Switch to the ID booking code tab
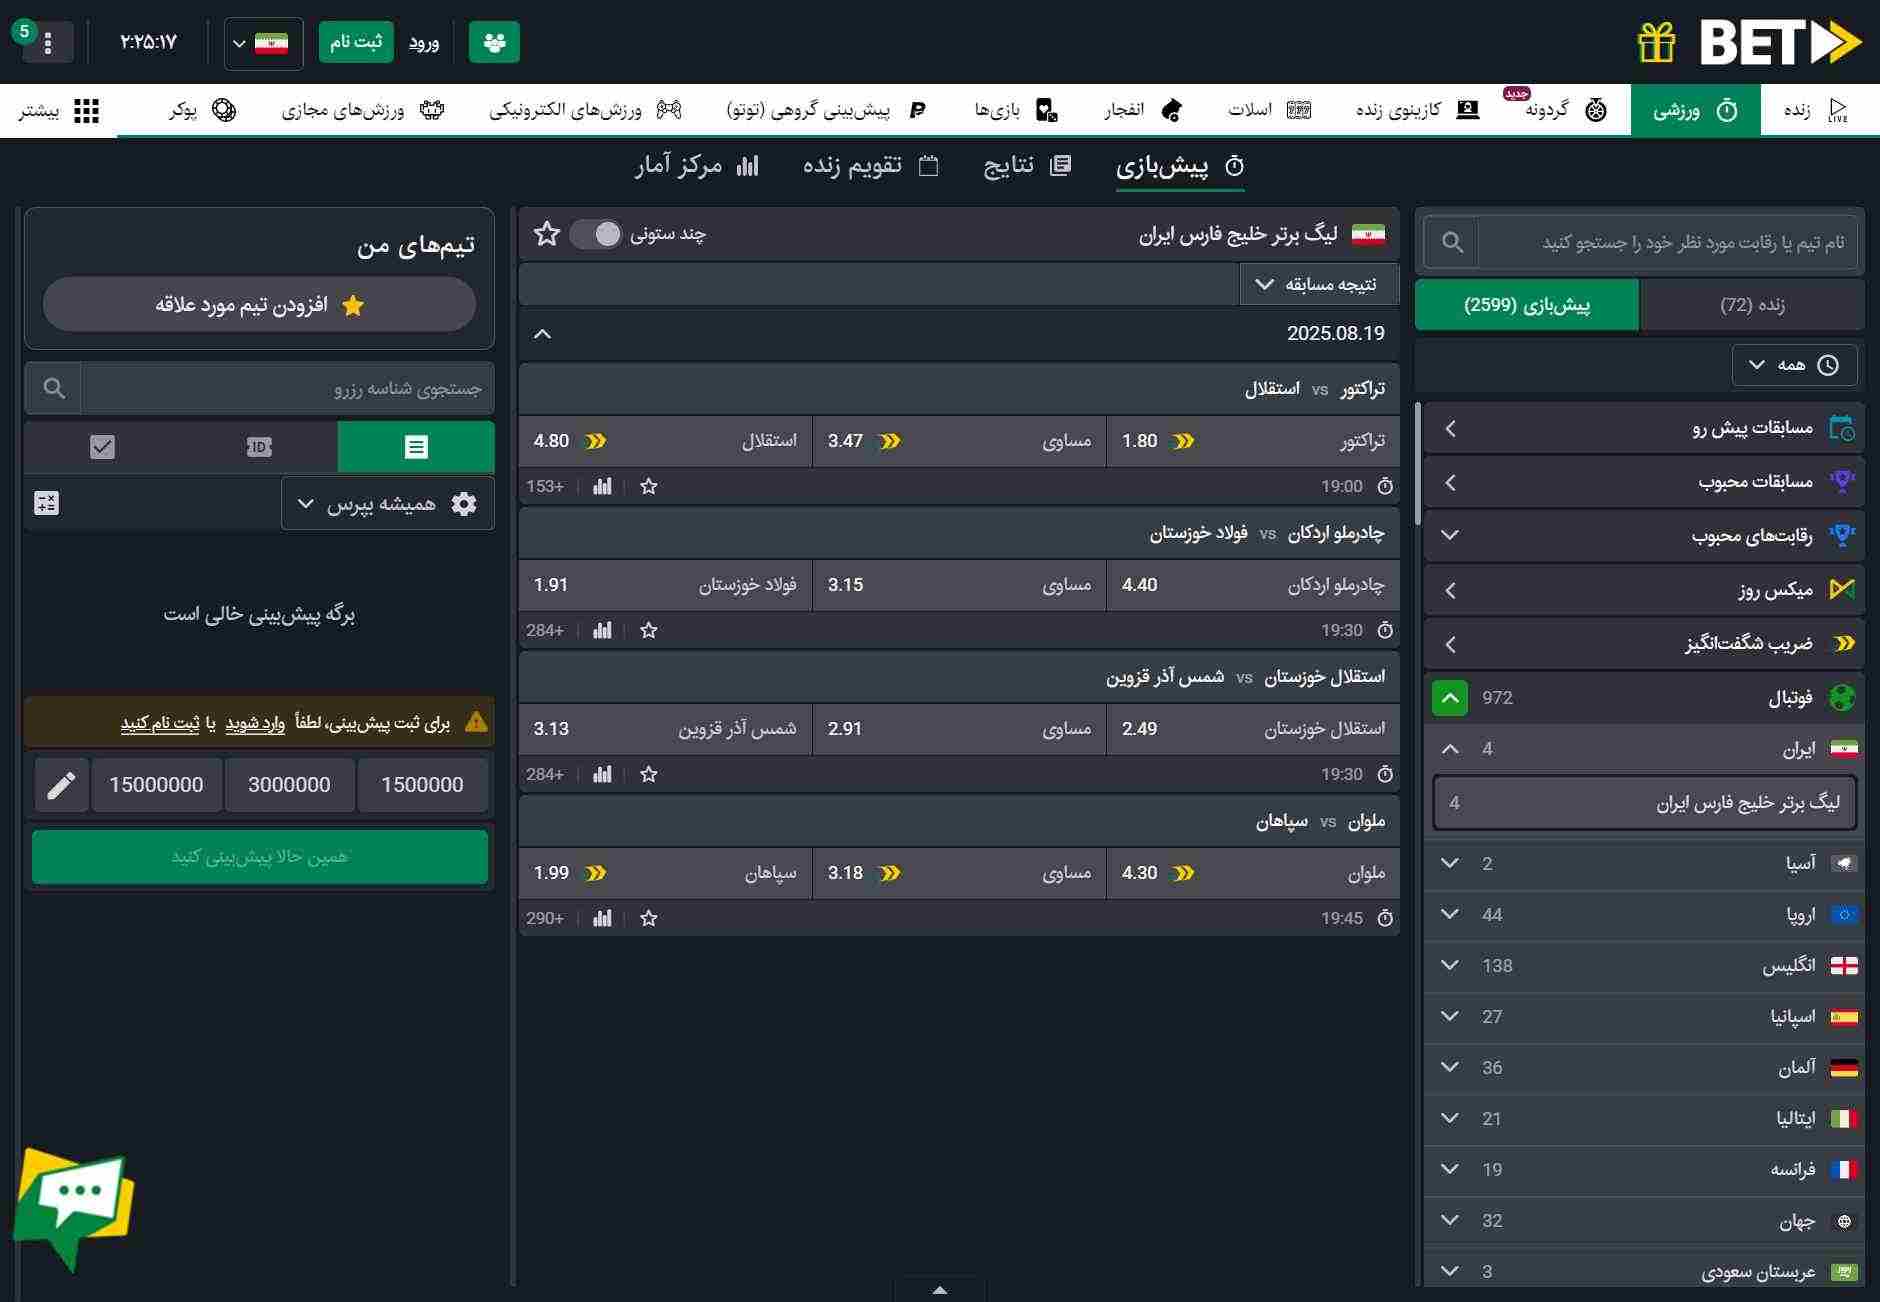Viewport: 1880px width, 1302px height. (x=259, y=447)
